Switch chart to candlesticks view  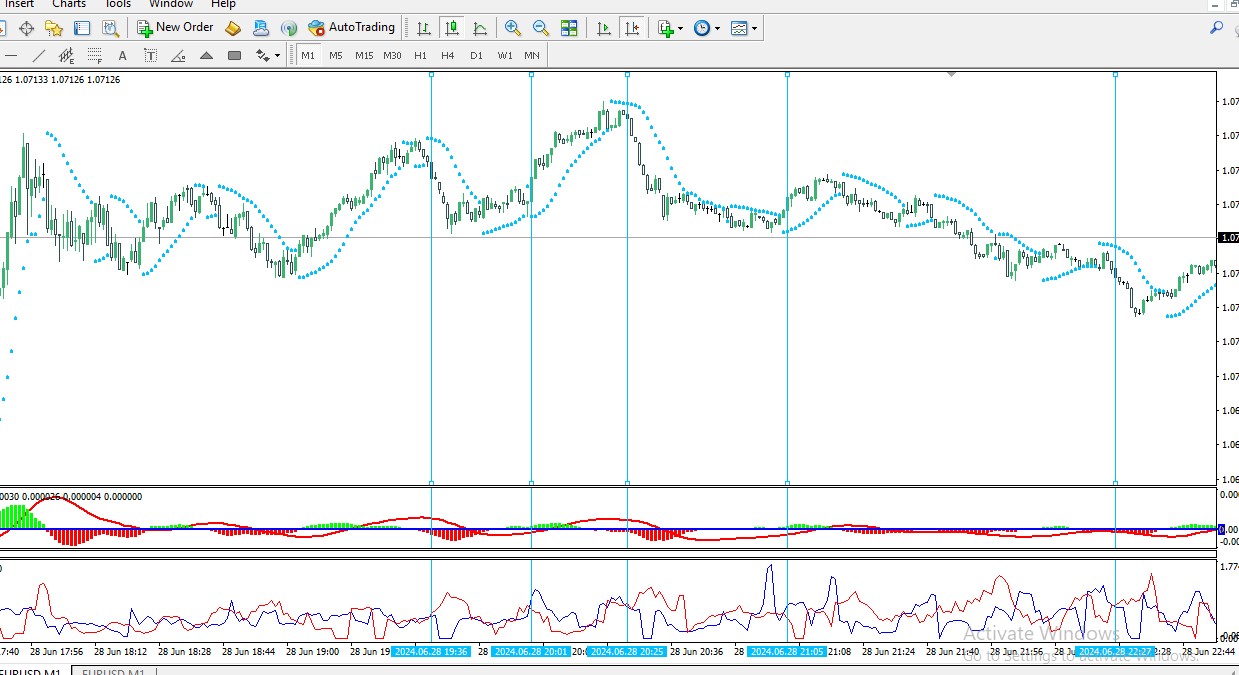(x=452, y=28)
